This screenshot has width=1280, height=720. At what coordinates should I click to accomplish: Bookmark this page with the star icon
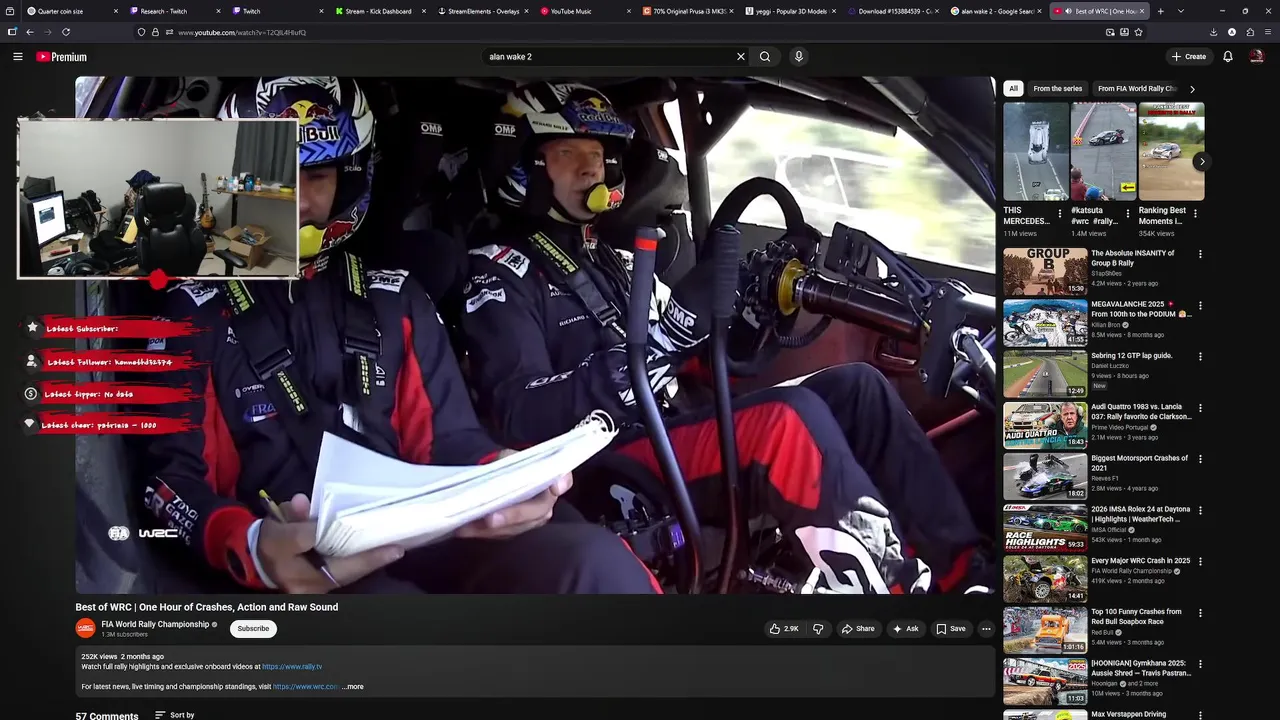(x=1138, y=32)
